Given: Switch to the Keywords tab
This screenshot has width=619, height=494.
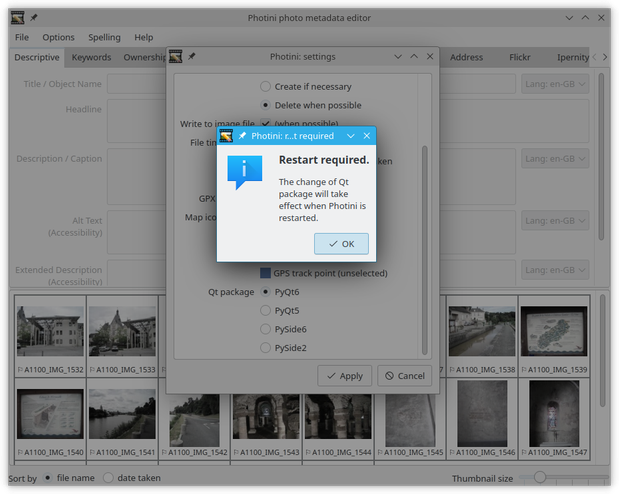Looking at the screenshot, I should click(x=91, y=57).
